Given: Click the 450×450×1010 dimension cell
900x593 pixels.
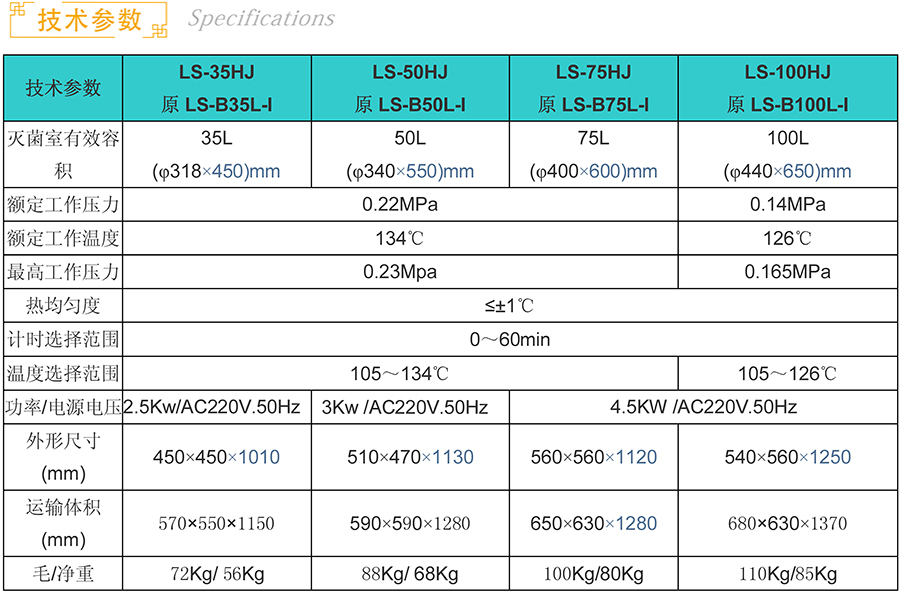Looking at the screenshot, I should click(216, 457).
